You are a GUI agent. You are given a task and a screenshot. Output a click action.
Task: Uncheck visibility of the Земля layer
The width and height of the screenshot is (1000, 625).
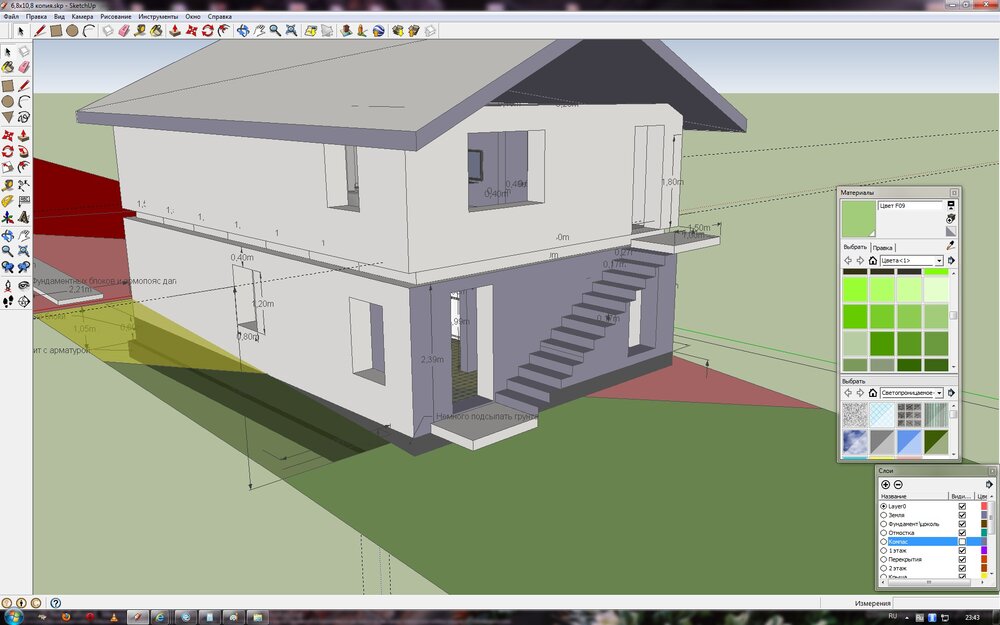[962, 515]
